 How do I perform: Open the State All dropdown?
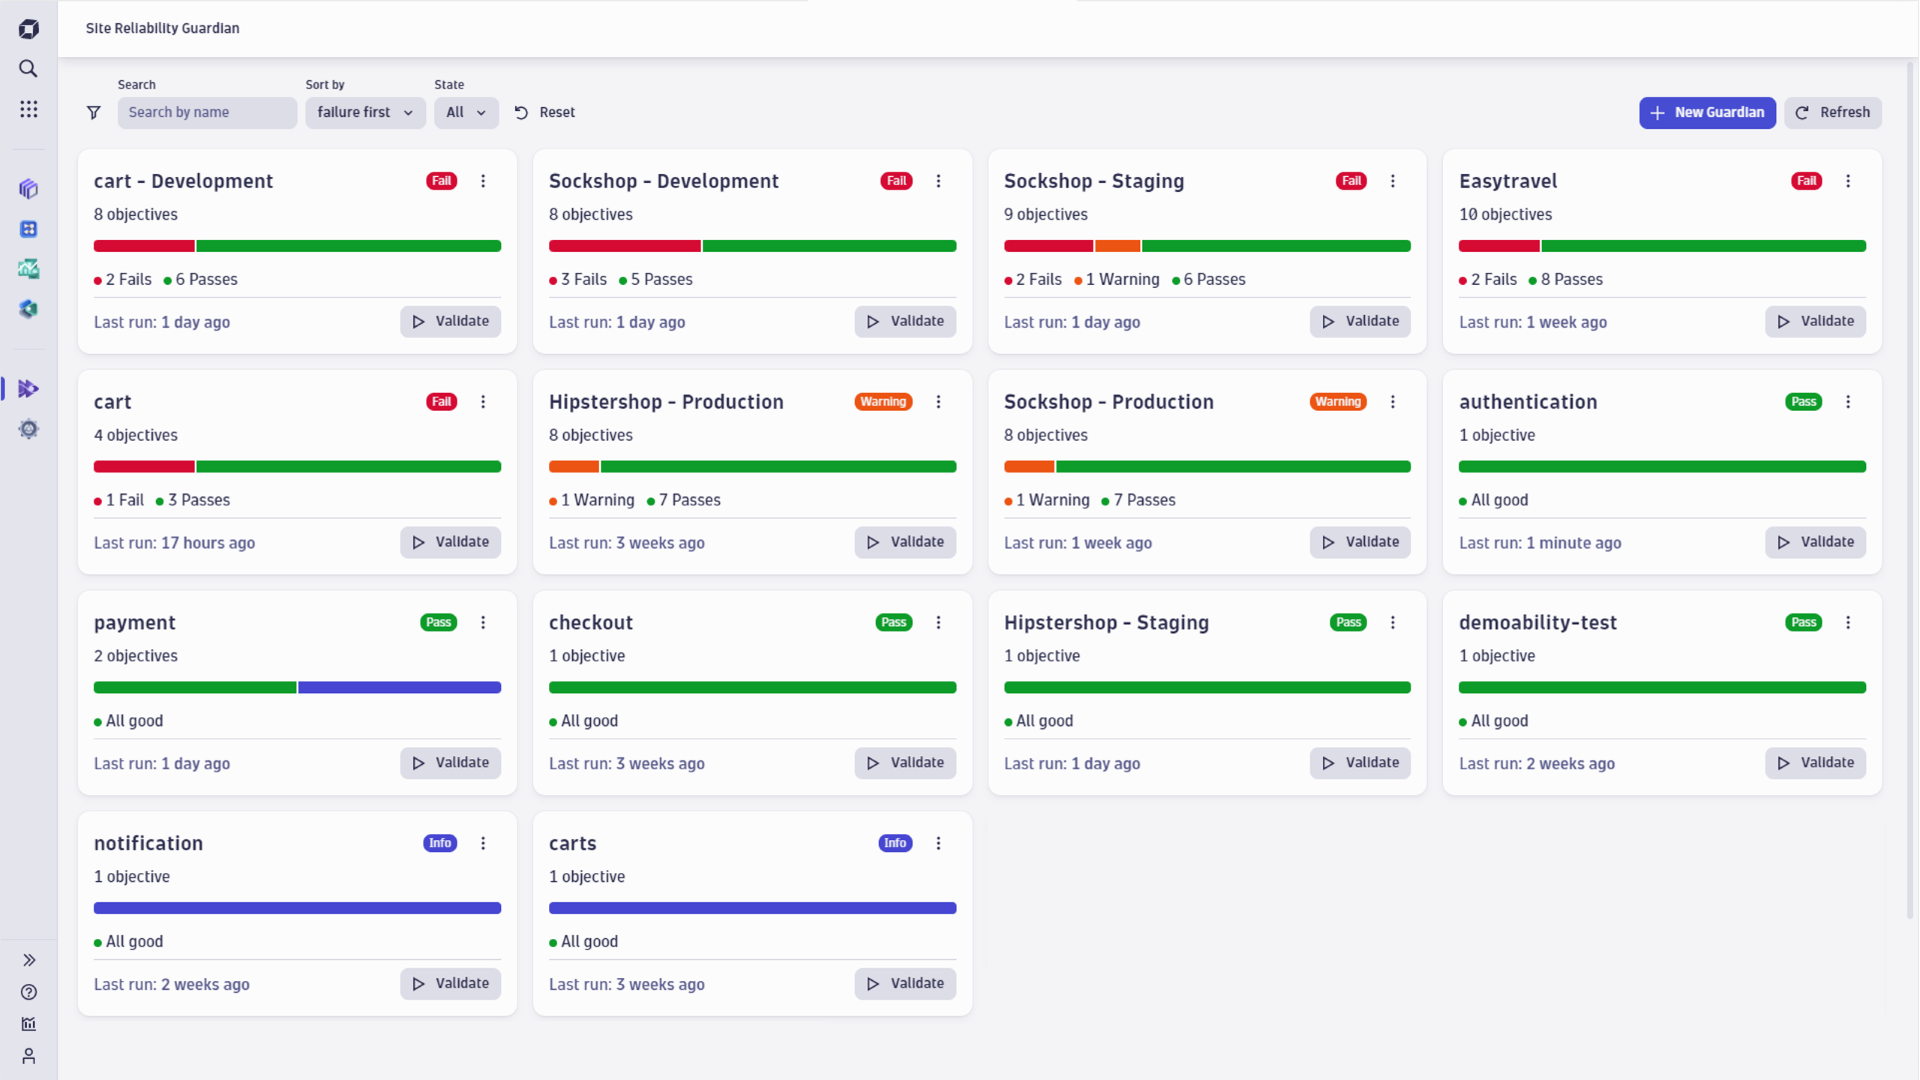(x=465, y=113)
